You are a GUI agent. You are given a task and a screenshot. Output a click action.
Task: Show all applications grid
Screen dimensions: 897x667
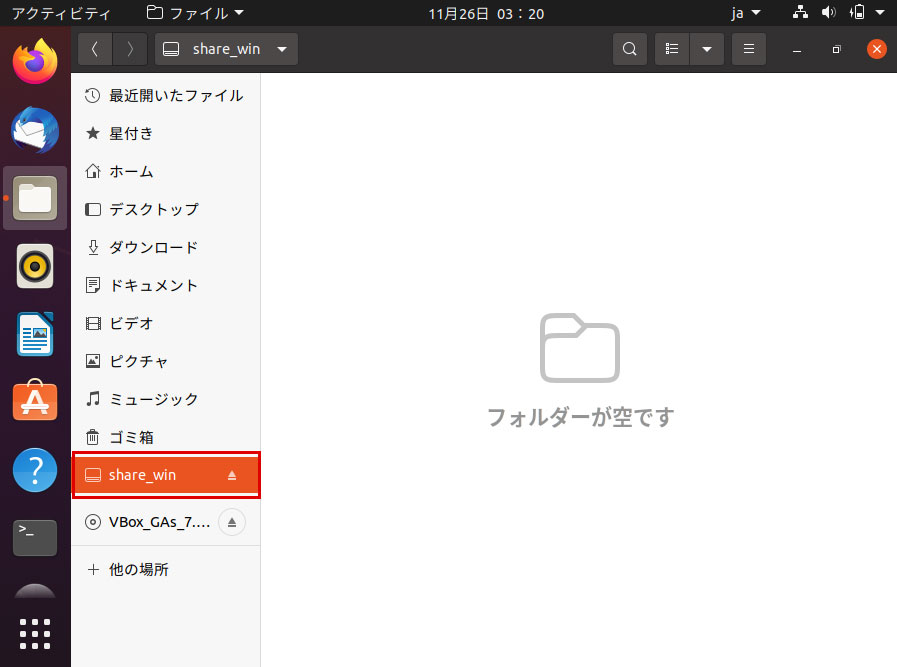click(35, 634)
